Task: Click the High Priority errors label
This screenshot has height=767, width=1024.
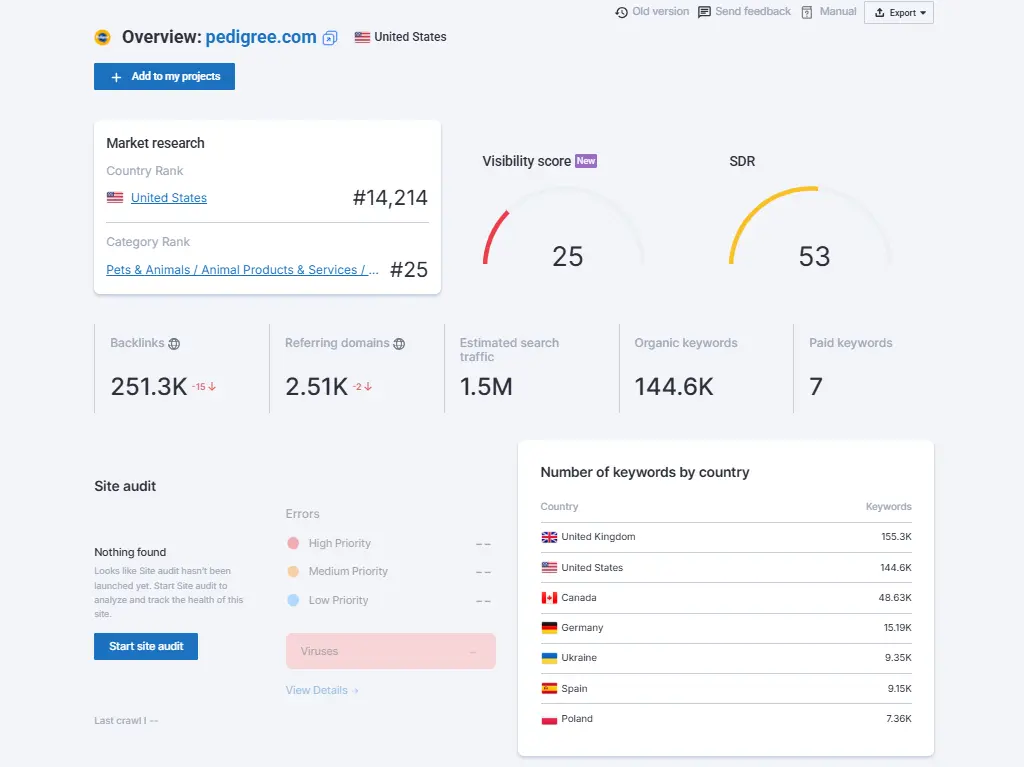Action: (x=340, y=543)
